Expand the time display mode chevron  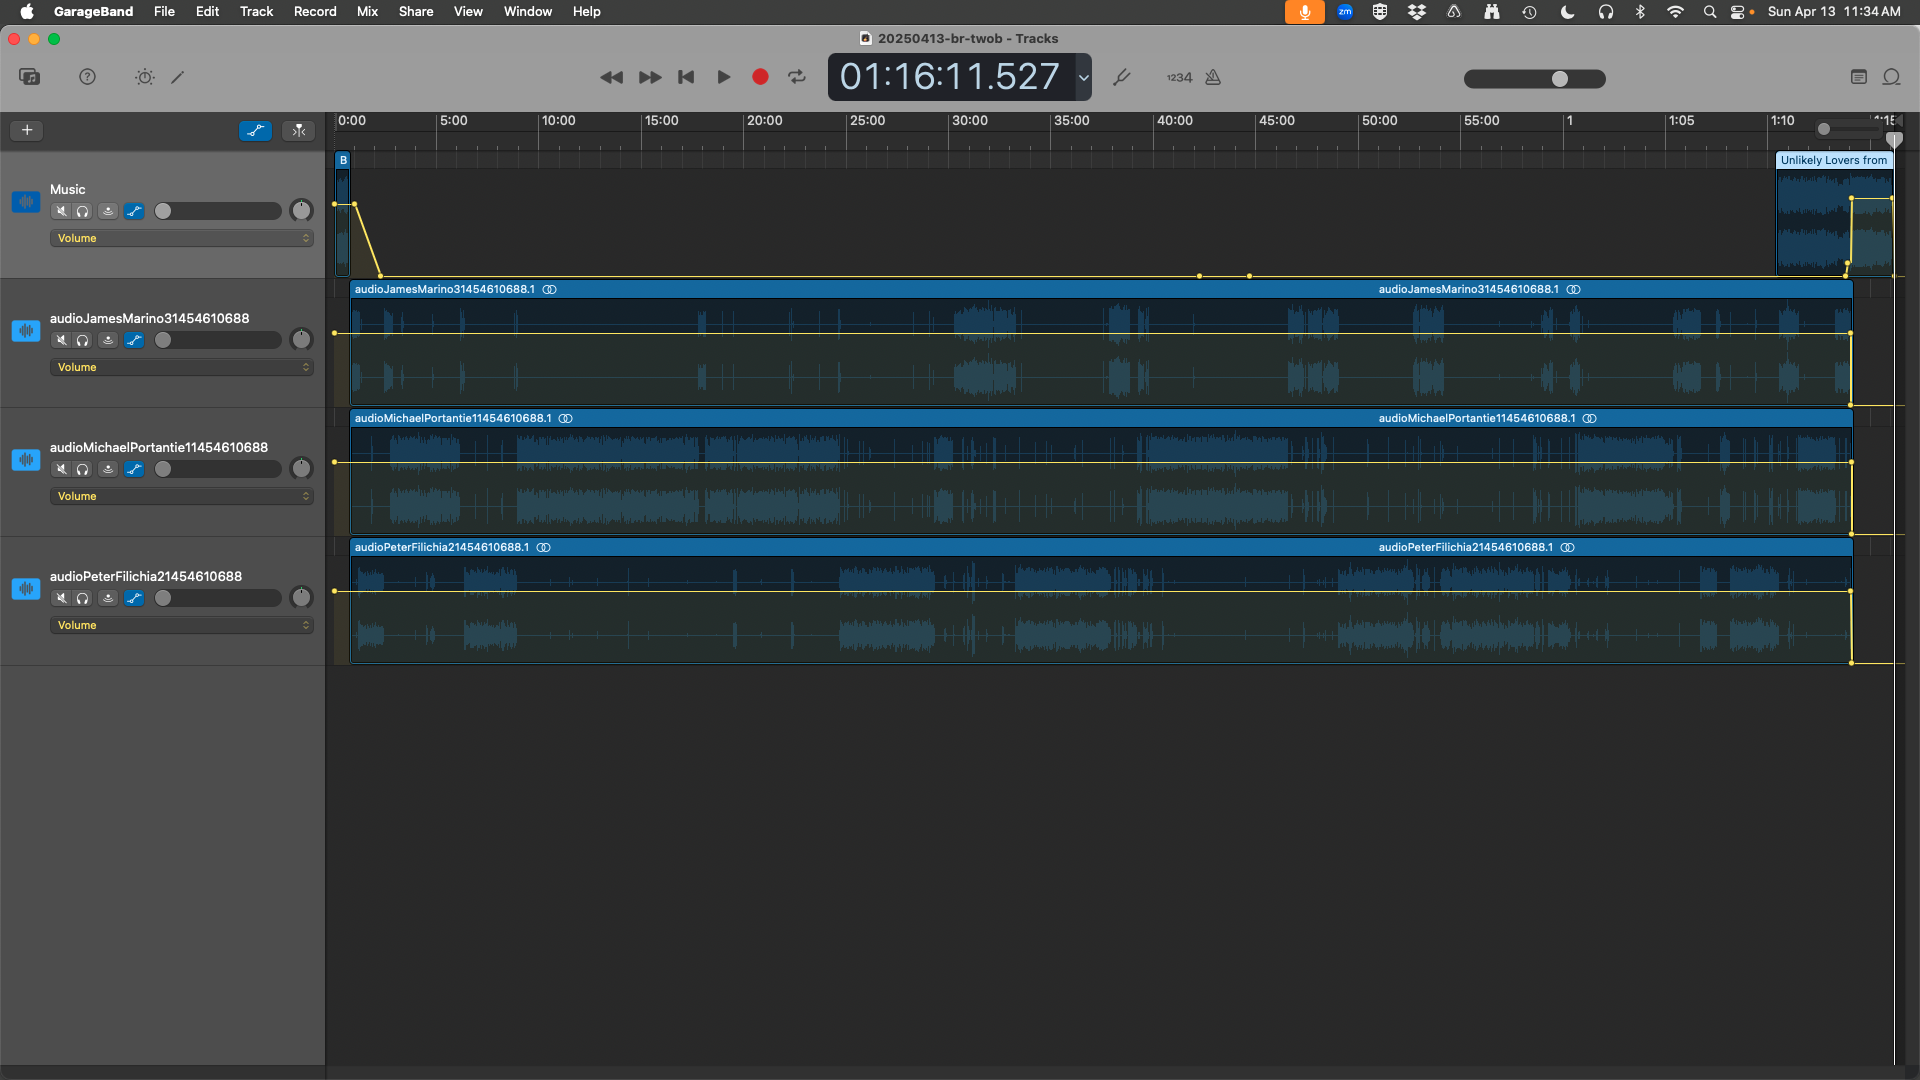[x=1083, y=77]
